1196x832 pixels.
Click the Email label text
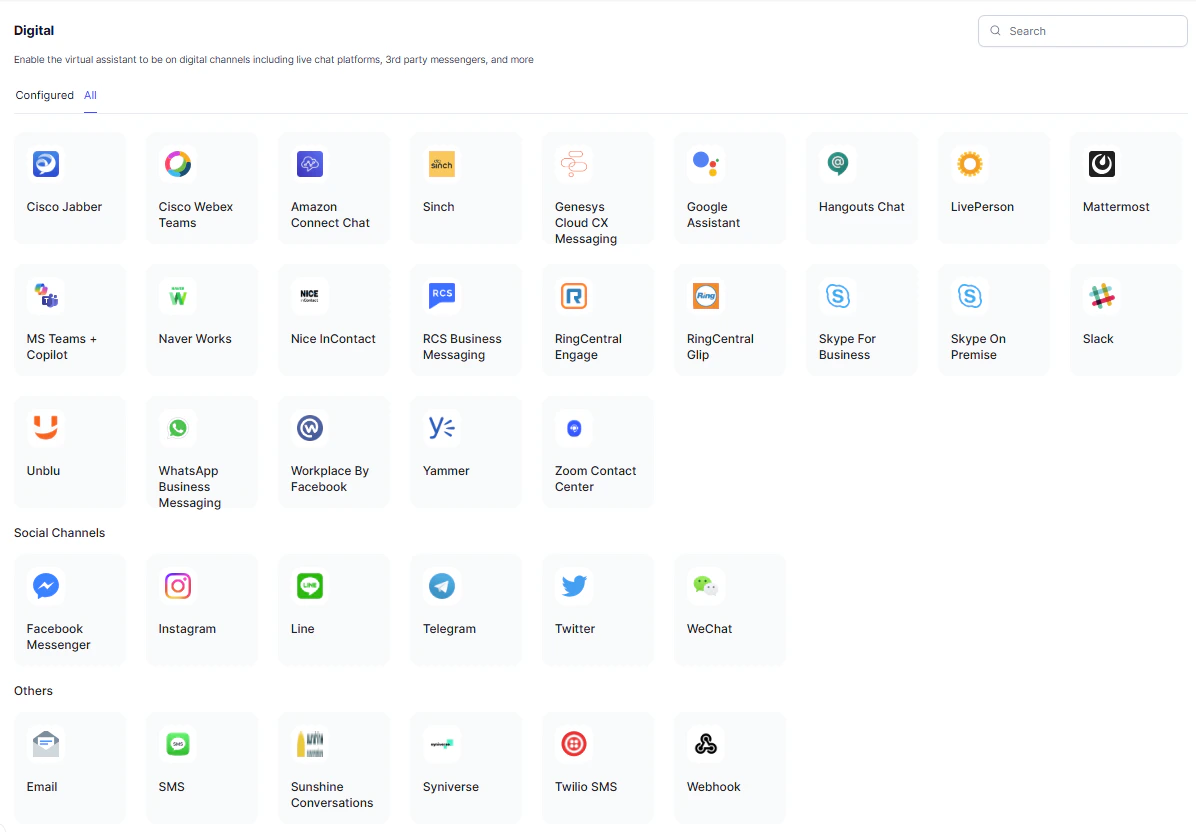pyautogui.click(x=42, y=786)
